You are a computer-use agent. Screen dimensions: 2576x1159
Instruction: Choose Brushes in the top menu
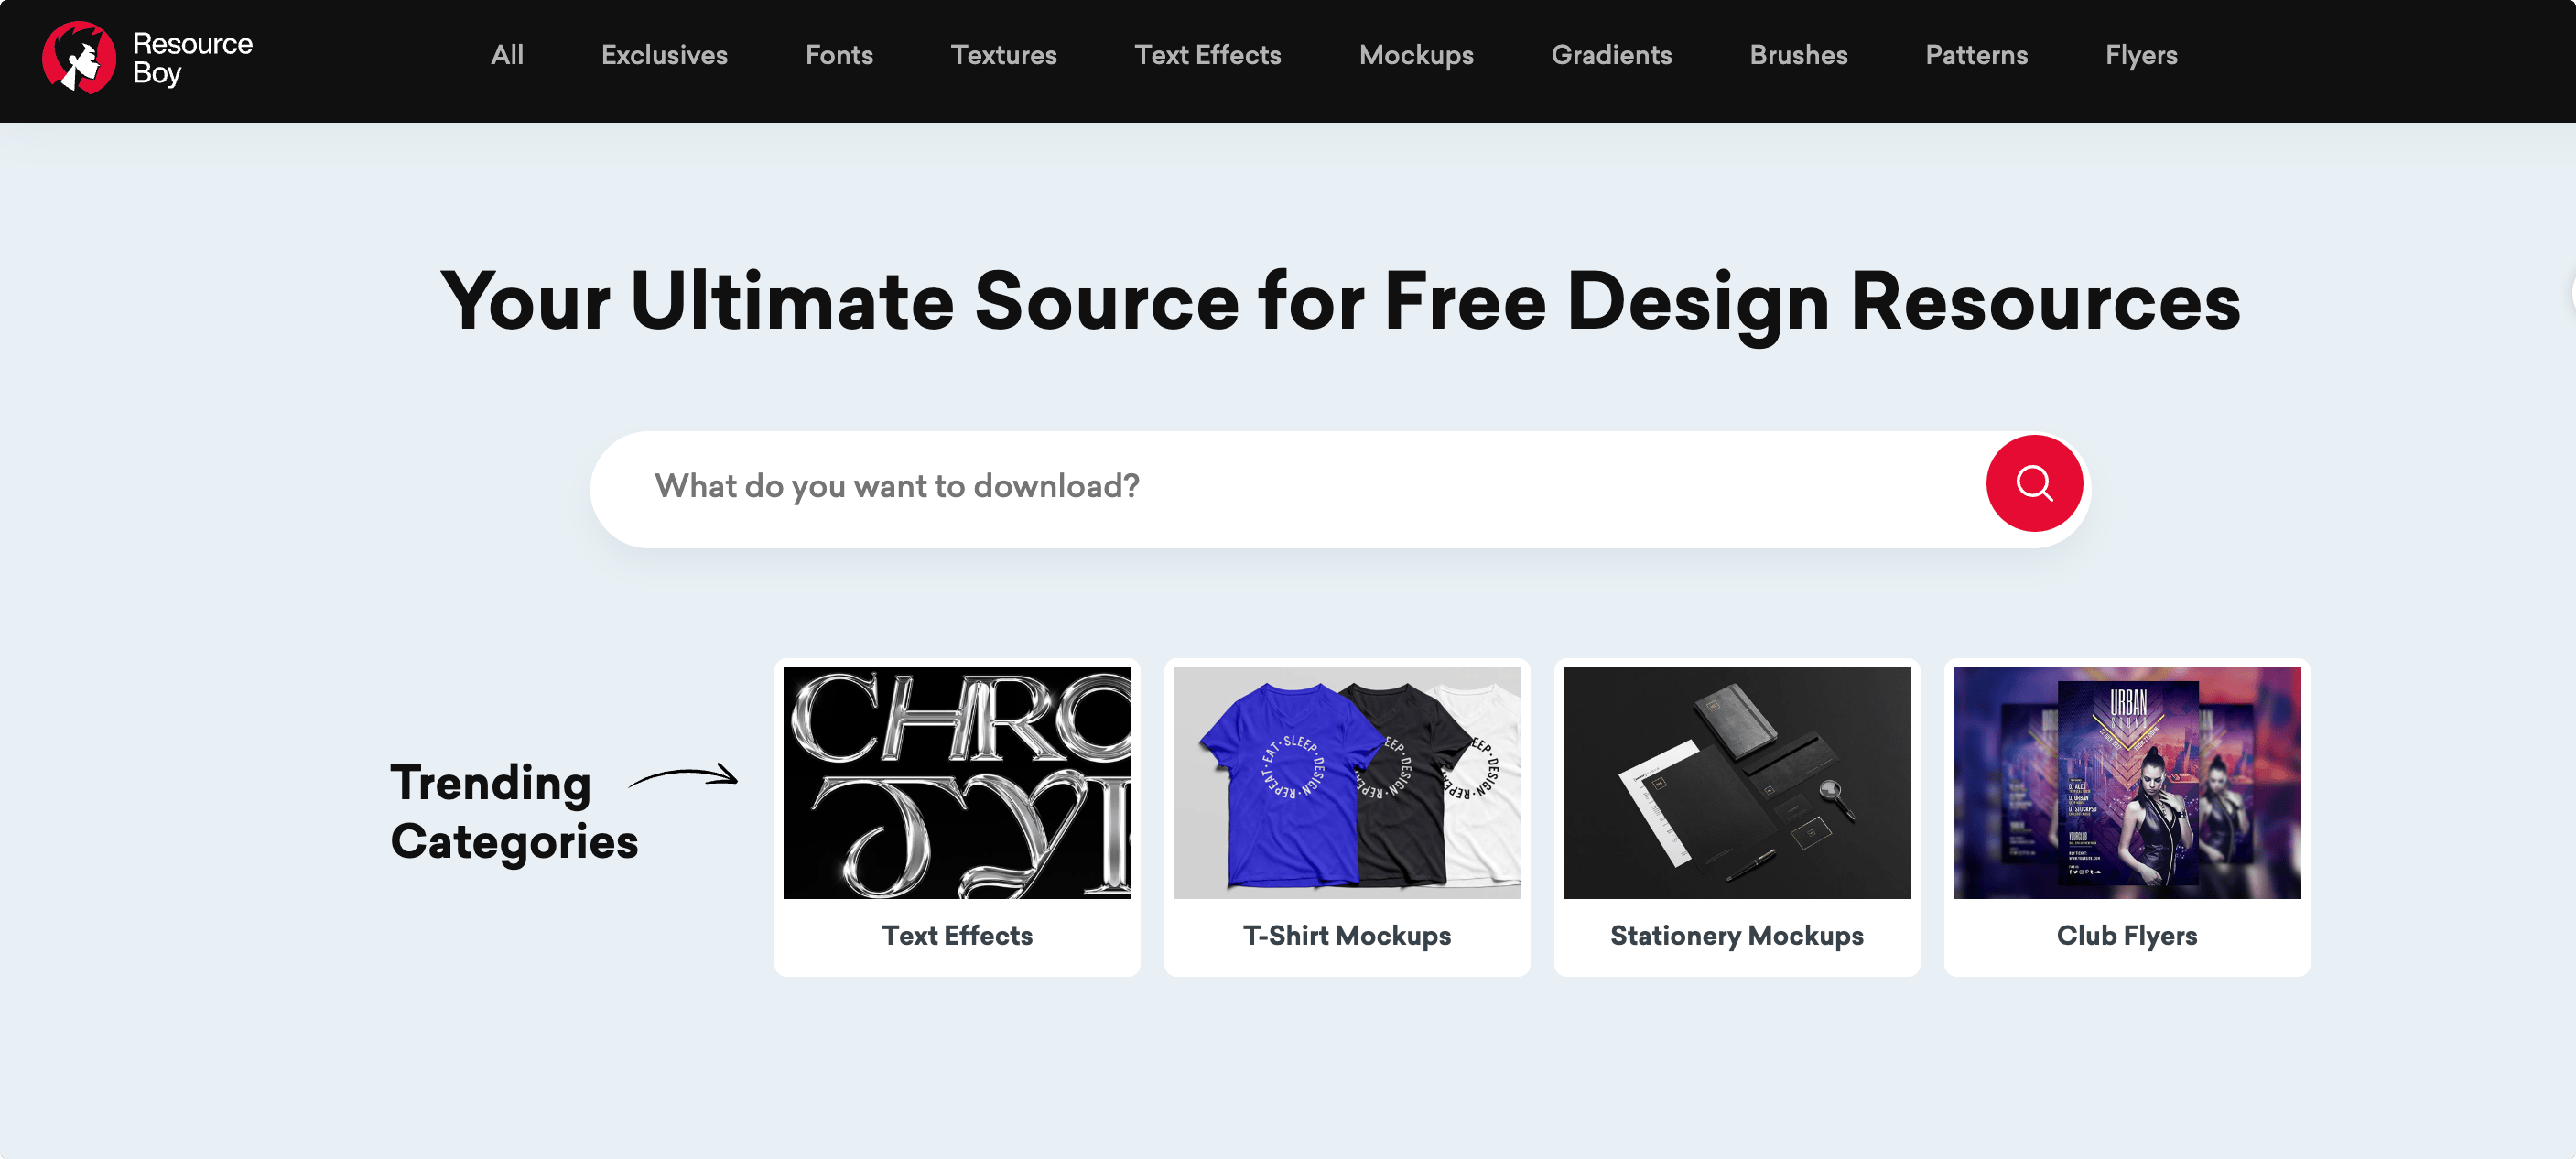pos(1798,55)
